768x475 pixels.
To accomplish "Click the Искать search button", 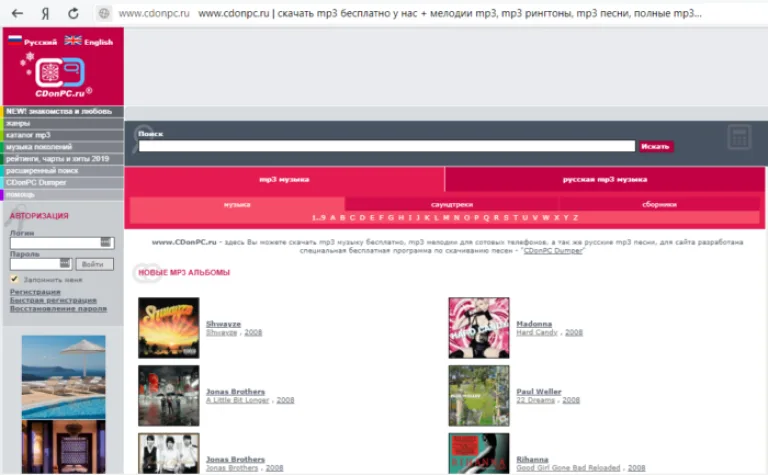I will 656,146.
